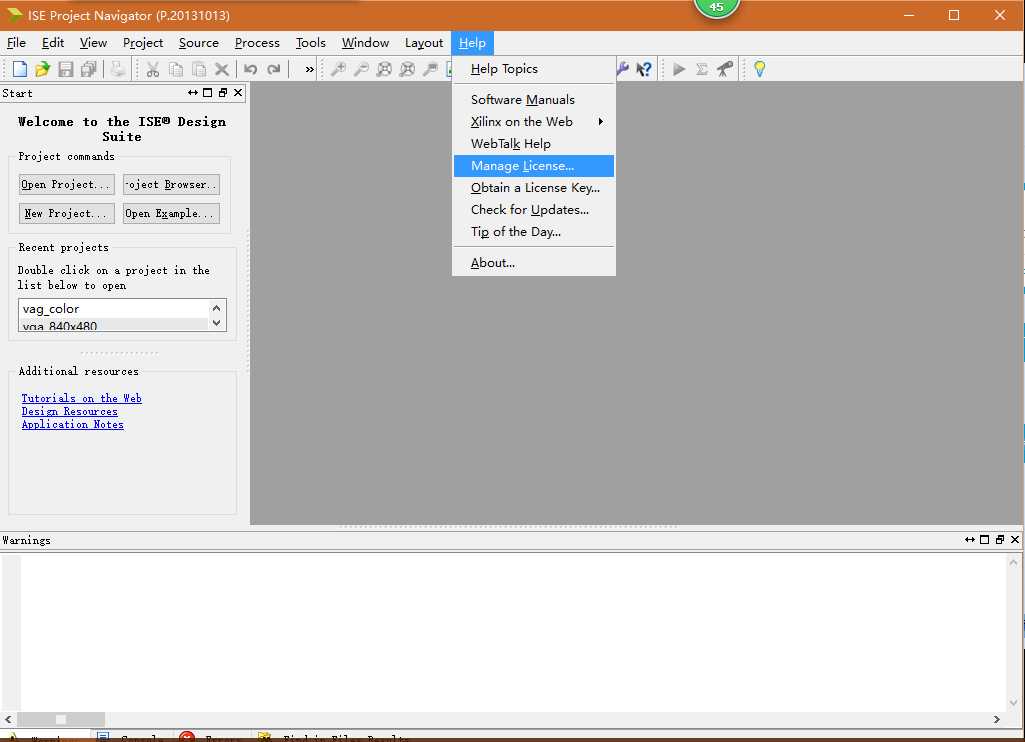1025x742 pixels.
Task: Click Manage License... menu item
Action: point(534,166)
